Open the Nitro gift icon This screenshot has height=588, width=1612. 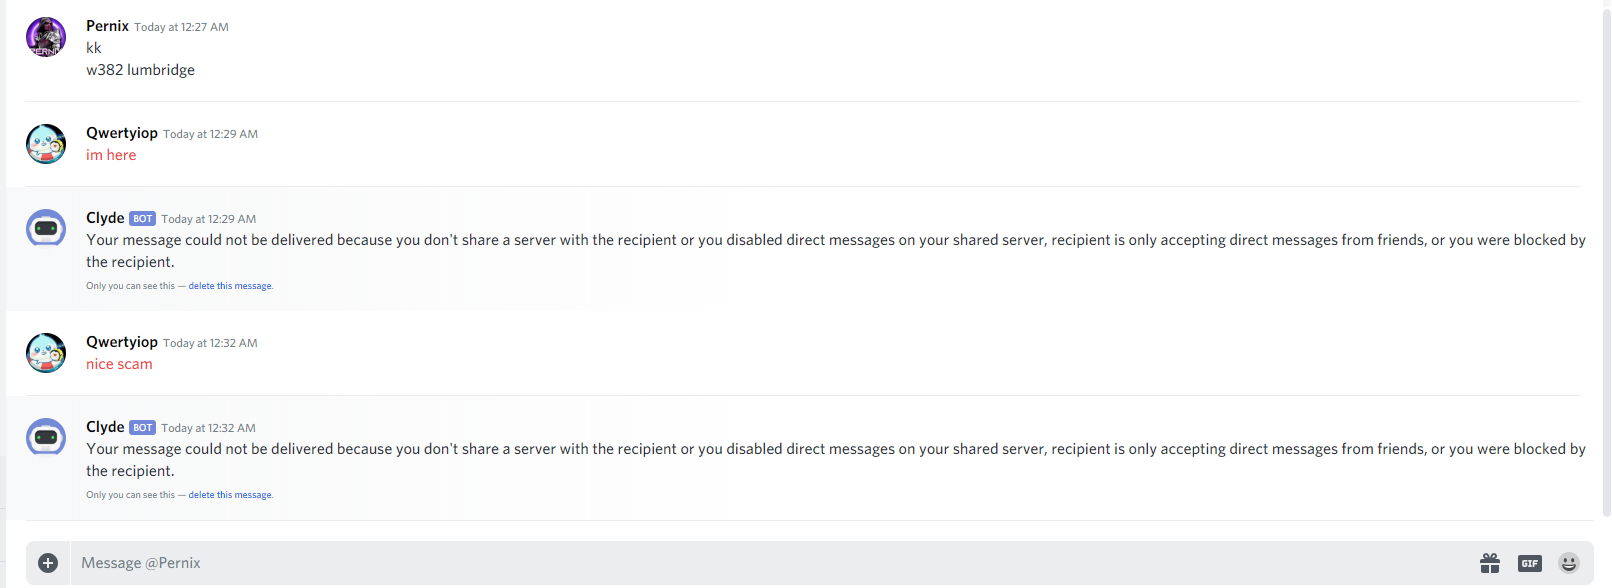pos(1490,563)
